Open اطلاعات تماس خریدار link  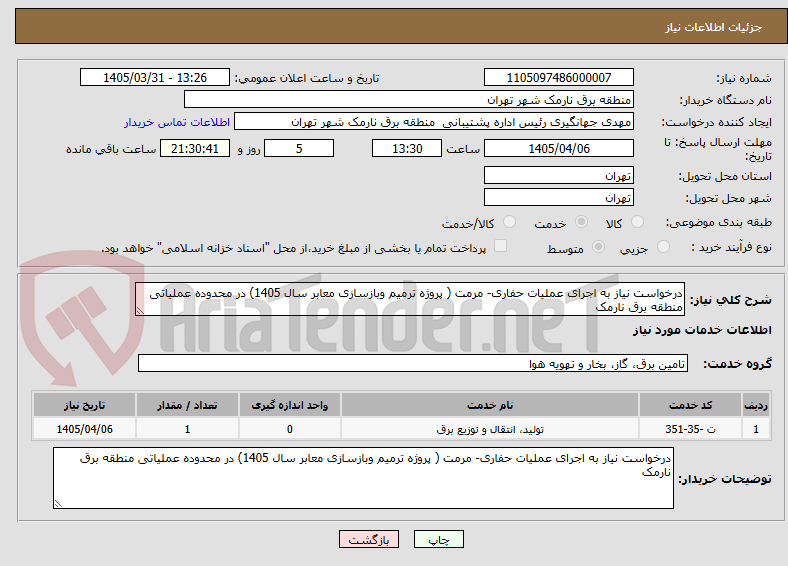[x=177, y=122]
